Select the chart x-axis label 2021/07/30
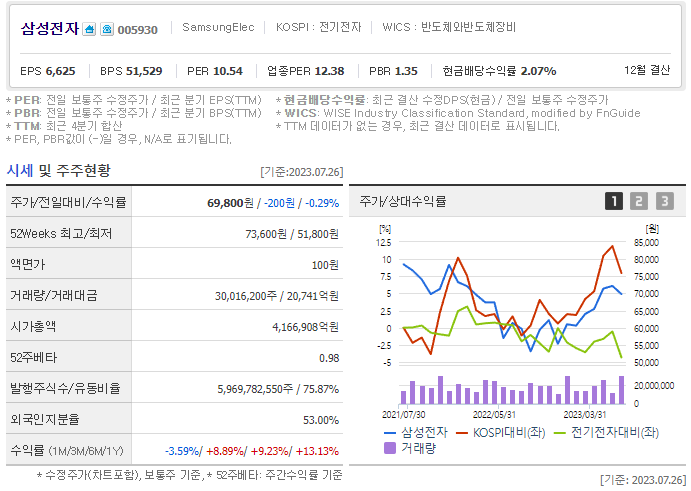 coord(403,415)
